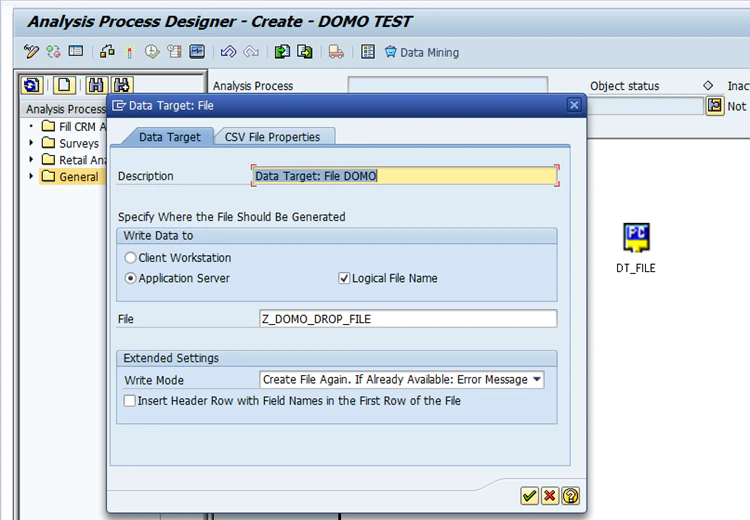Screen dimensions: 750x520
Task: Select the Fill CRM folder in tree
Action: pos(73,127)
